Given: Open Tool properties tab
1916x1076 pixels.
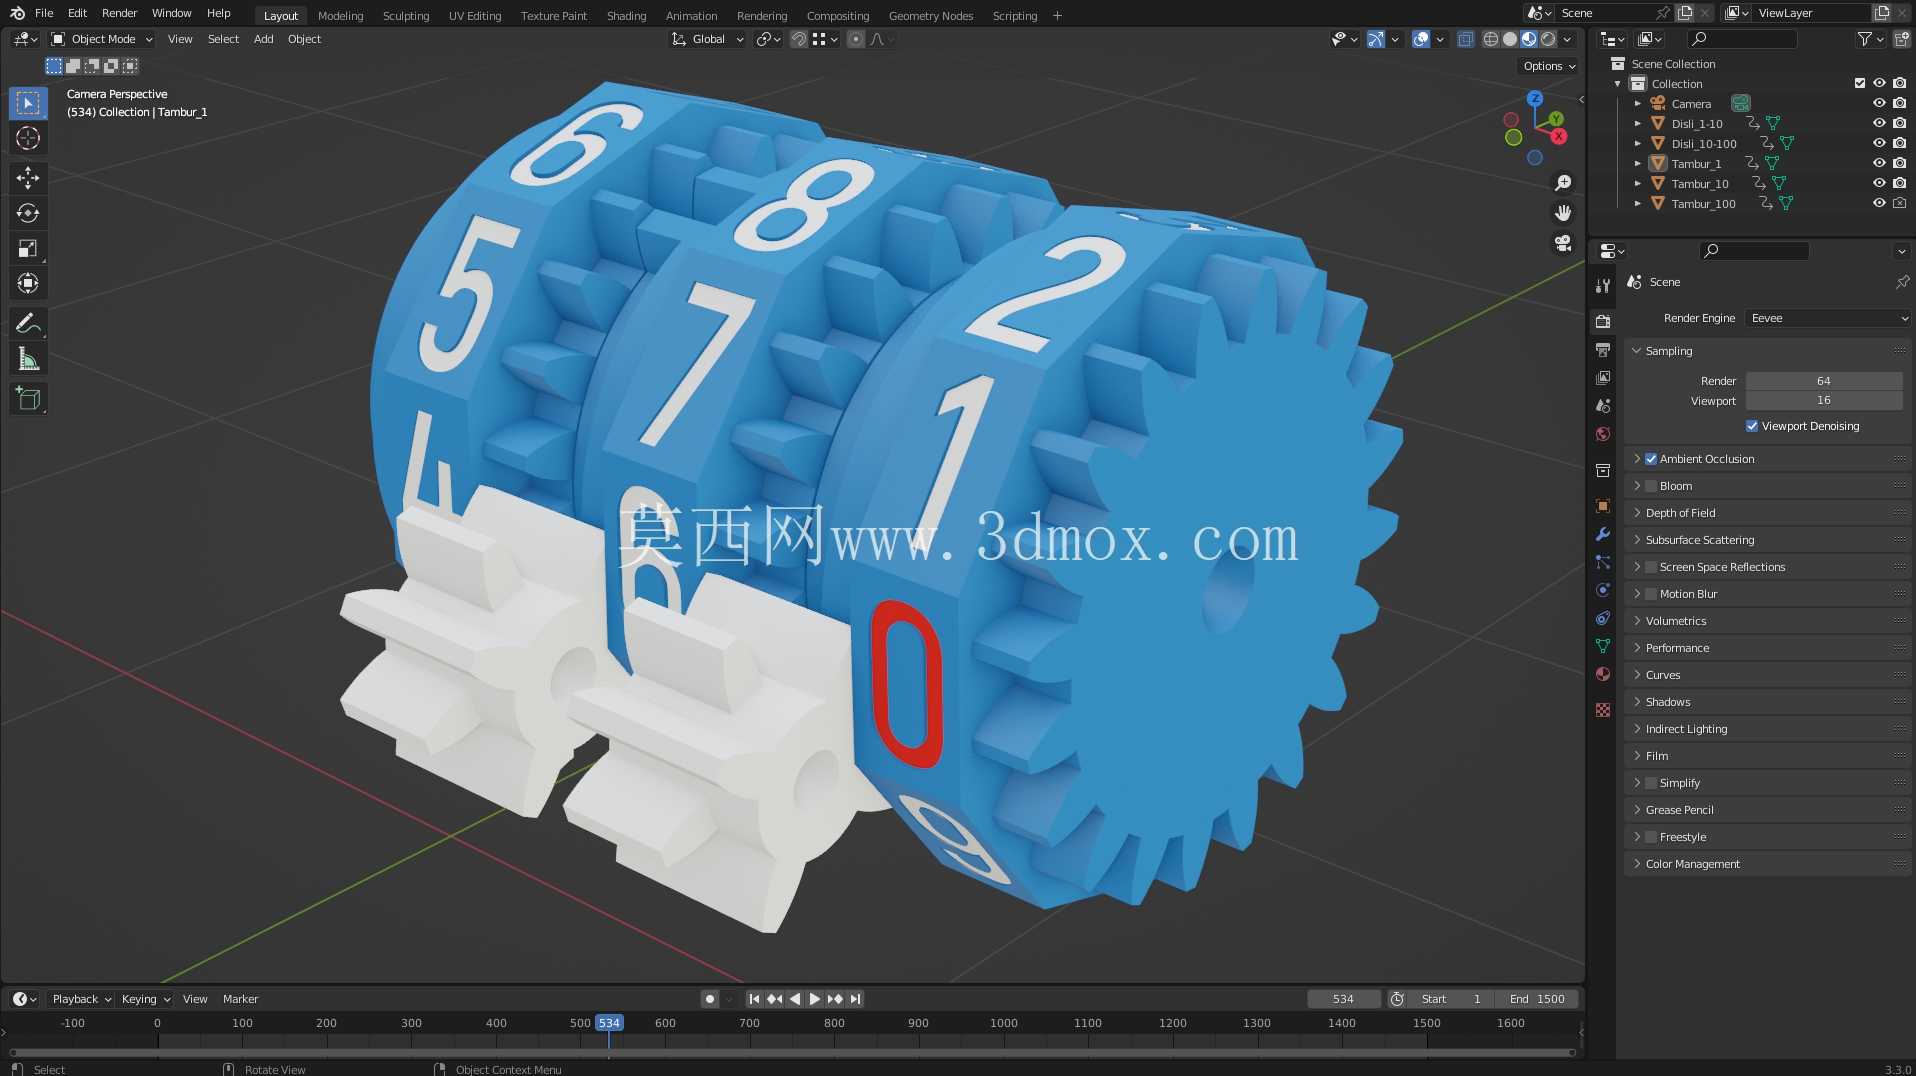Looking at the screenshot, I should click(x=1603, y=286).
